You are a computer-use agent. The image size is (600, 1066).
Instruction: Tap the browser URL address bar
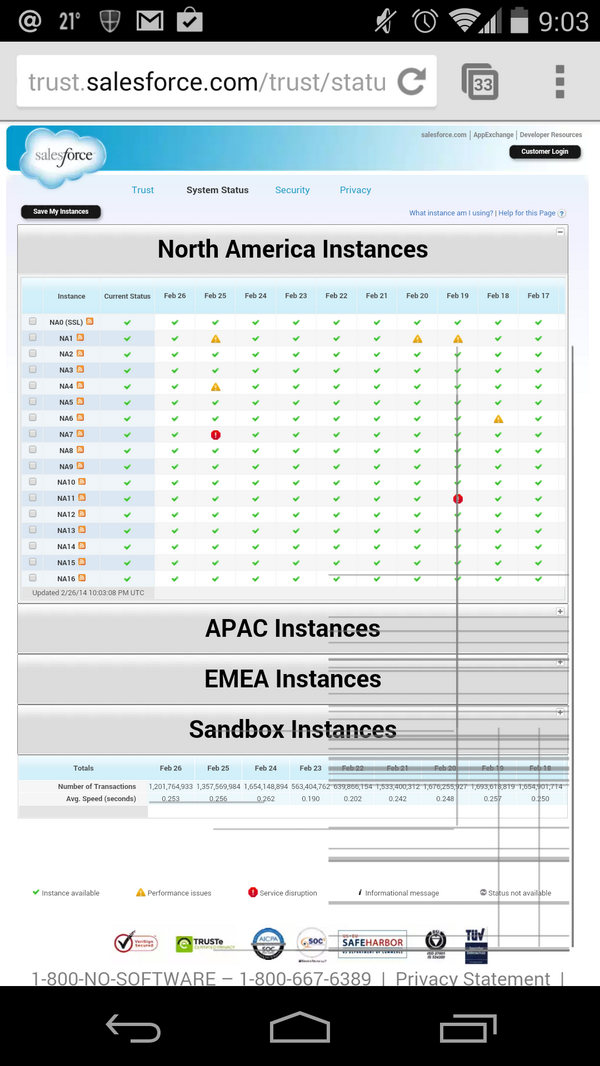(207, 82)
